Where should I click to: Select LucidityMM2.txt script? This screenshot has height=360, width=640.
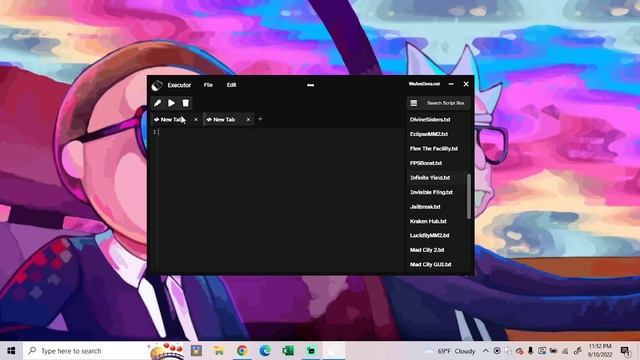click(x=429, y=236)
